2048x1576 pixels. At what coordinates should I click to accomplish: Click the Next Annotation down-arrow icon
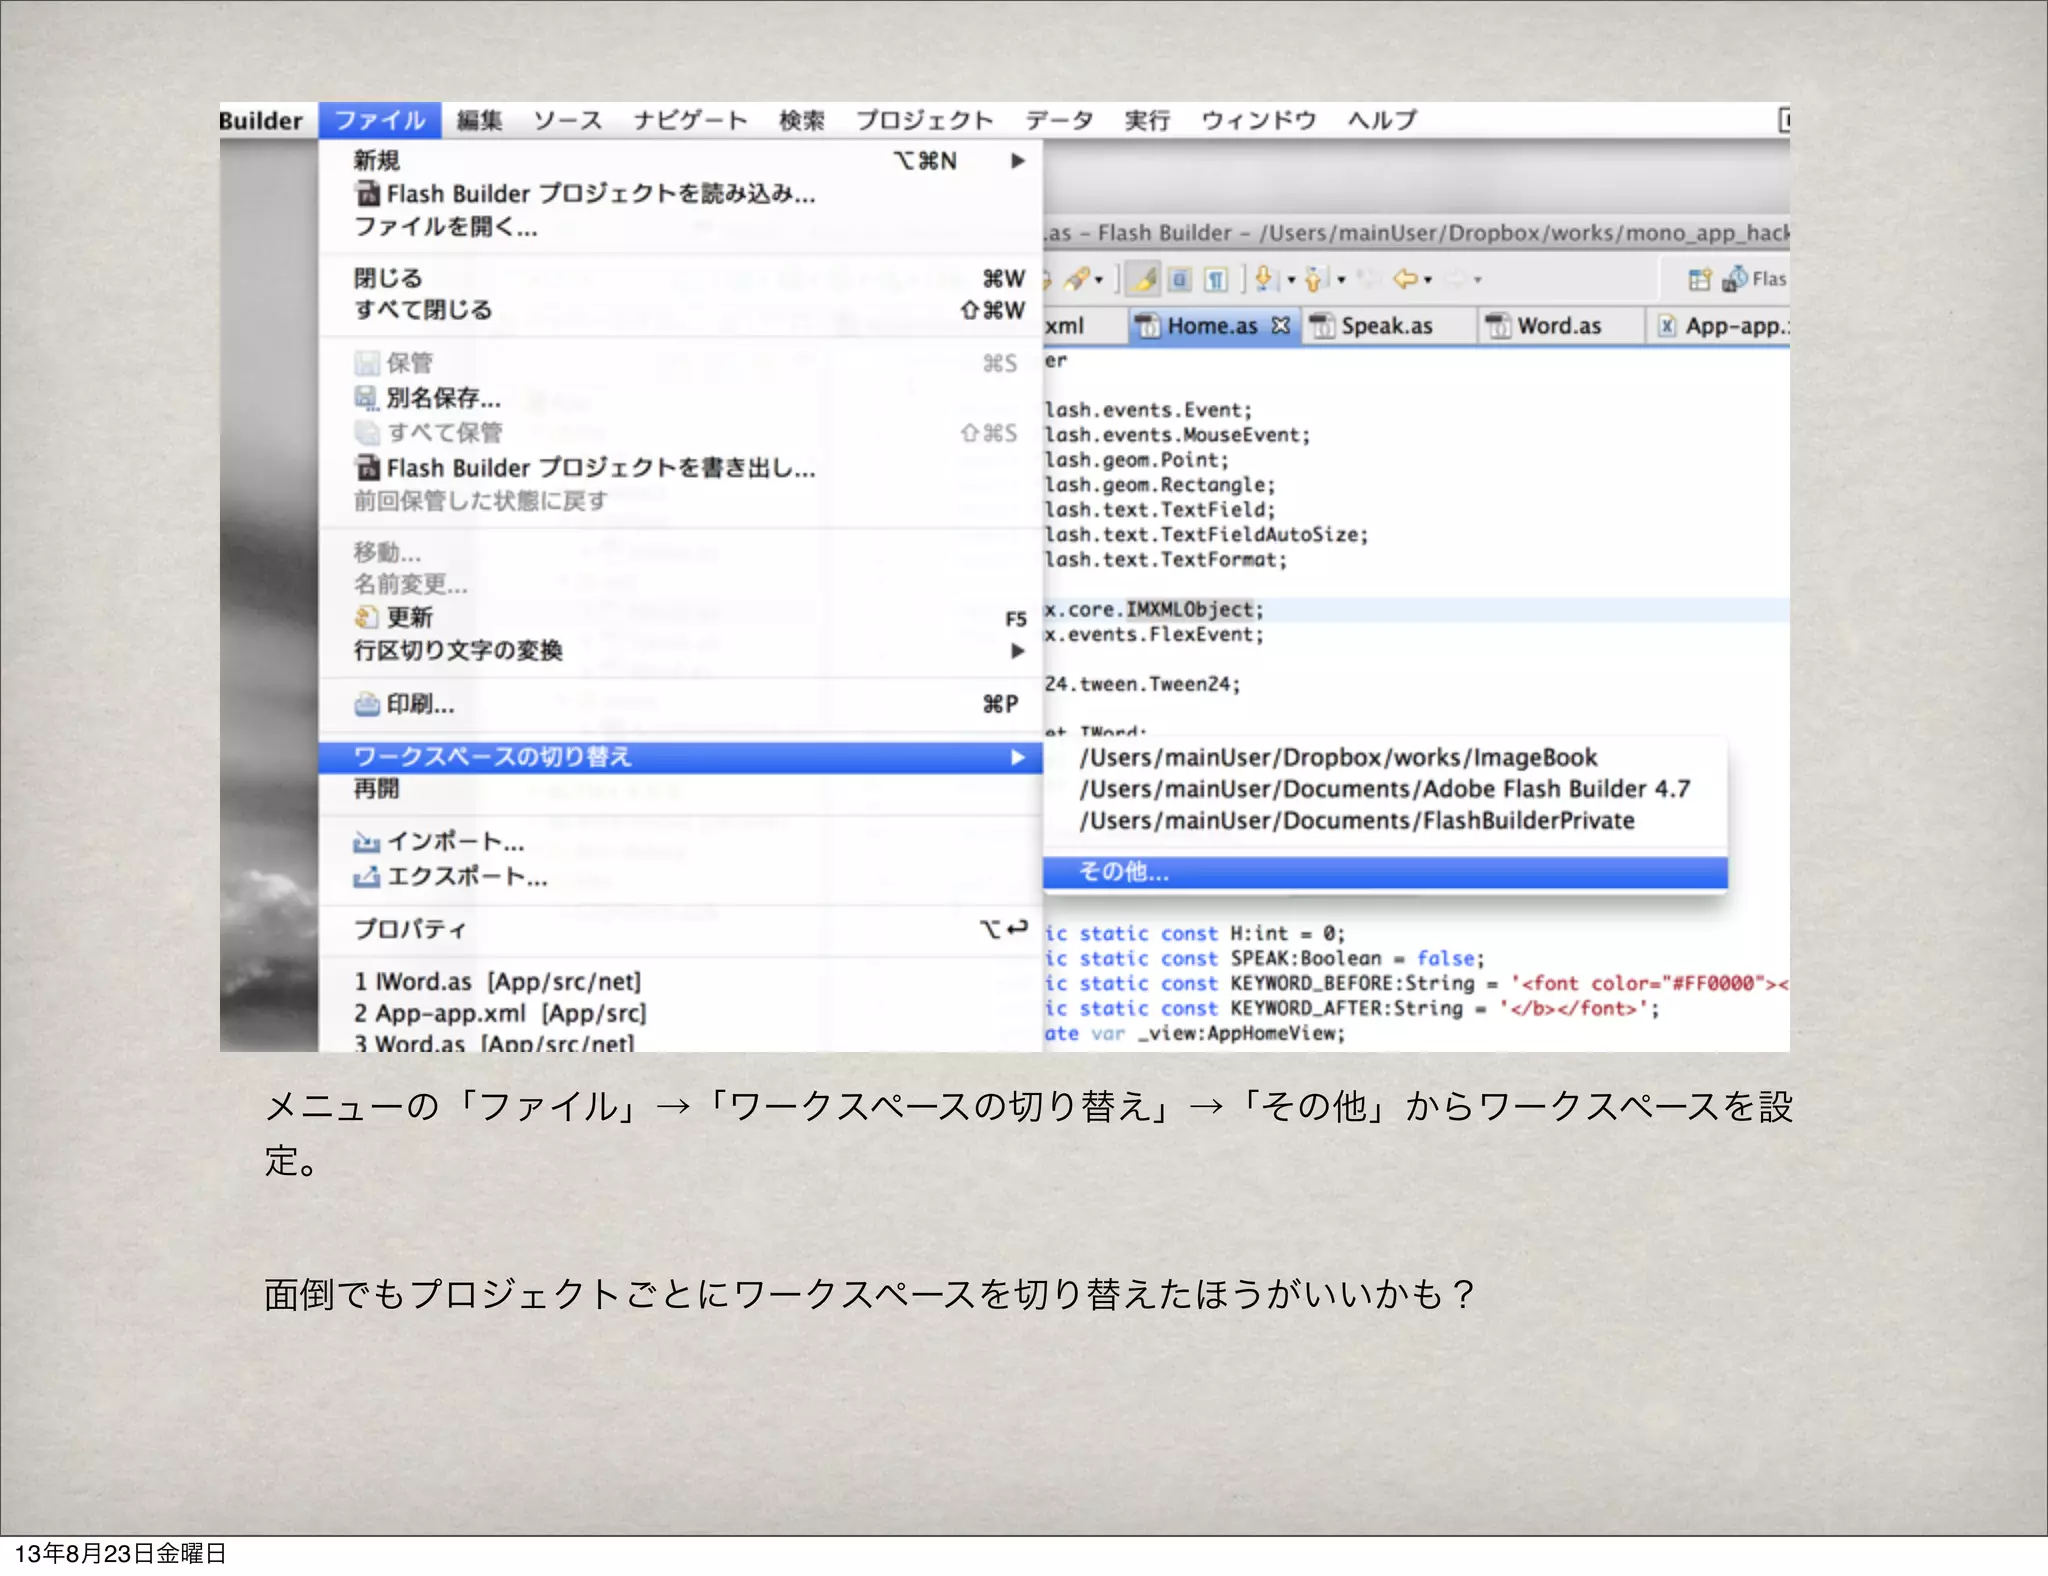(x=1266, y=279)
